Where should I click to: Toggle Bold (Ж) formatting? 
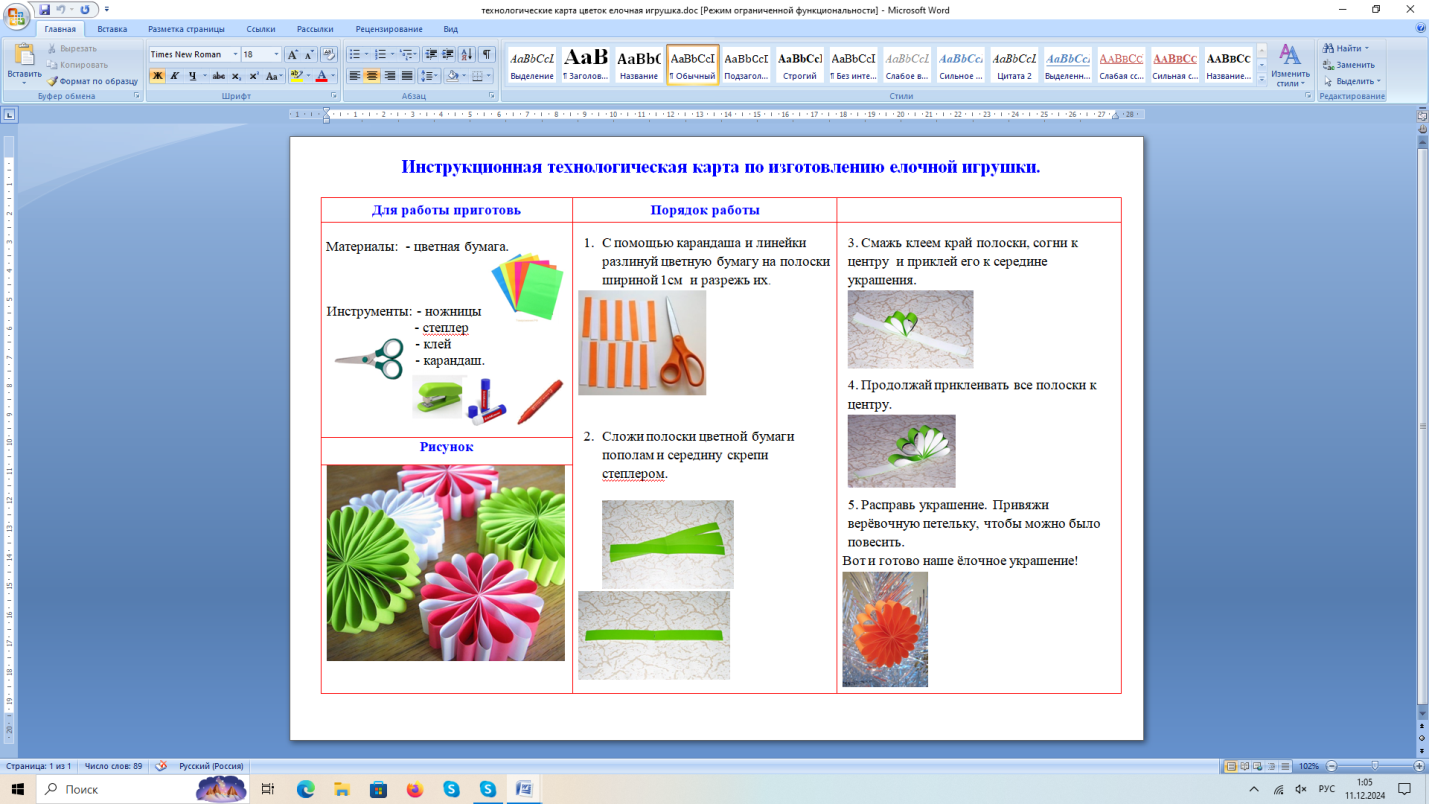(x=157, y=76)
